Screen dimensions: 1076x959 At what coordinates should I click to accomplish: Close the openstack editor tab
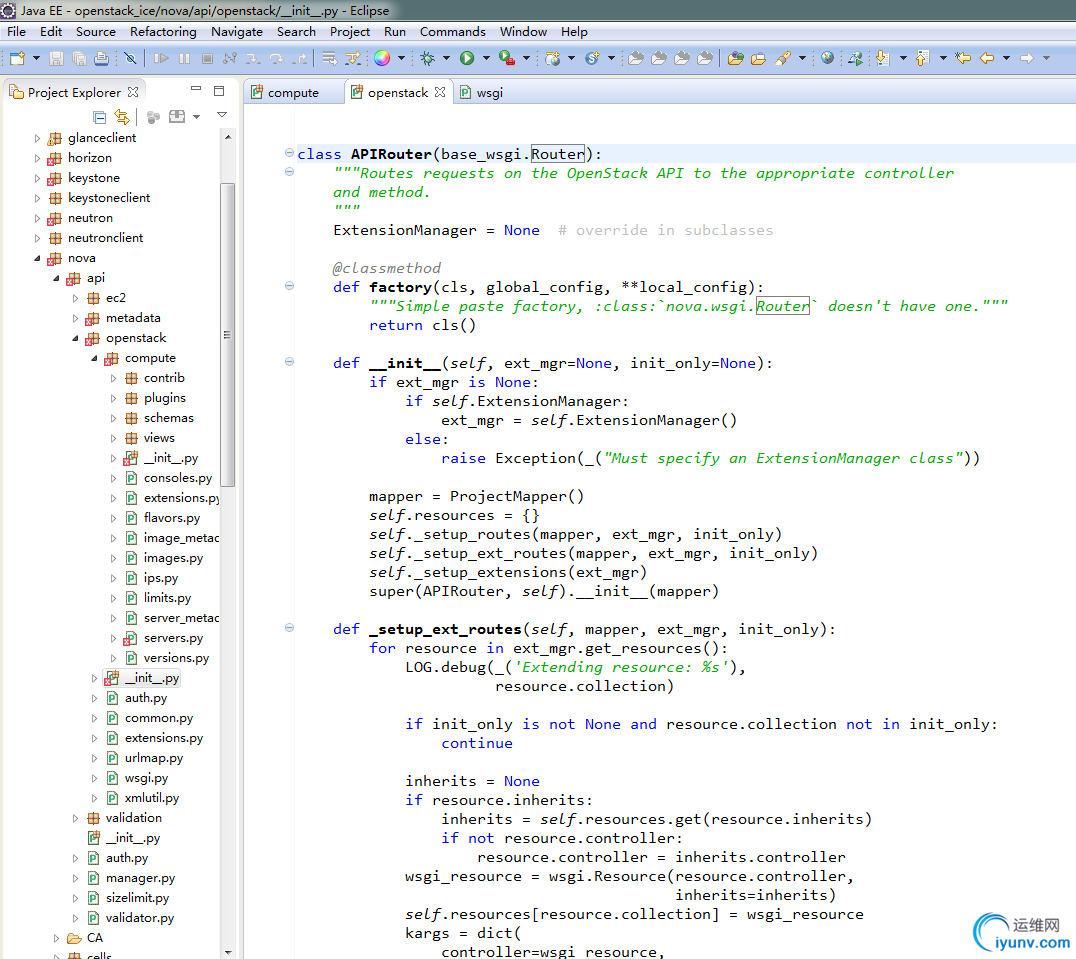point(440,92)
